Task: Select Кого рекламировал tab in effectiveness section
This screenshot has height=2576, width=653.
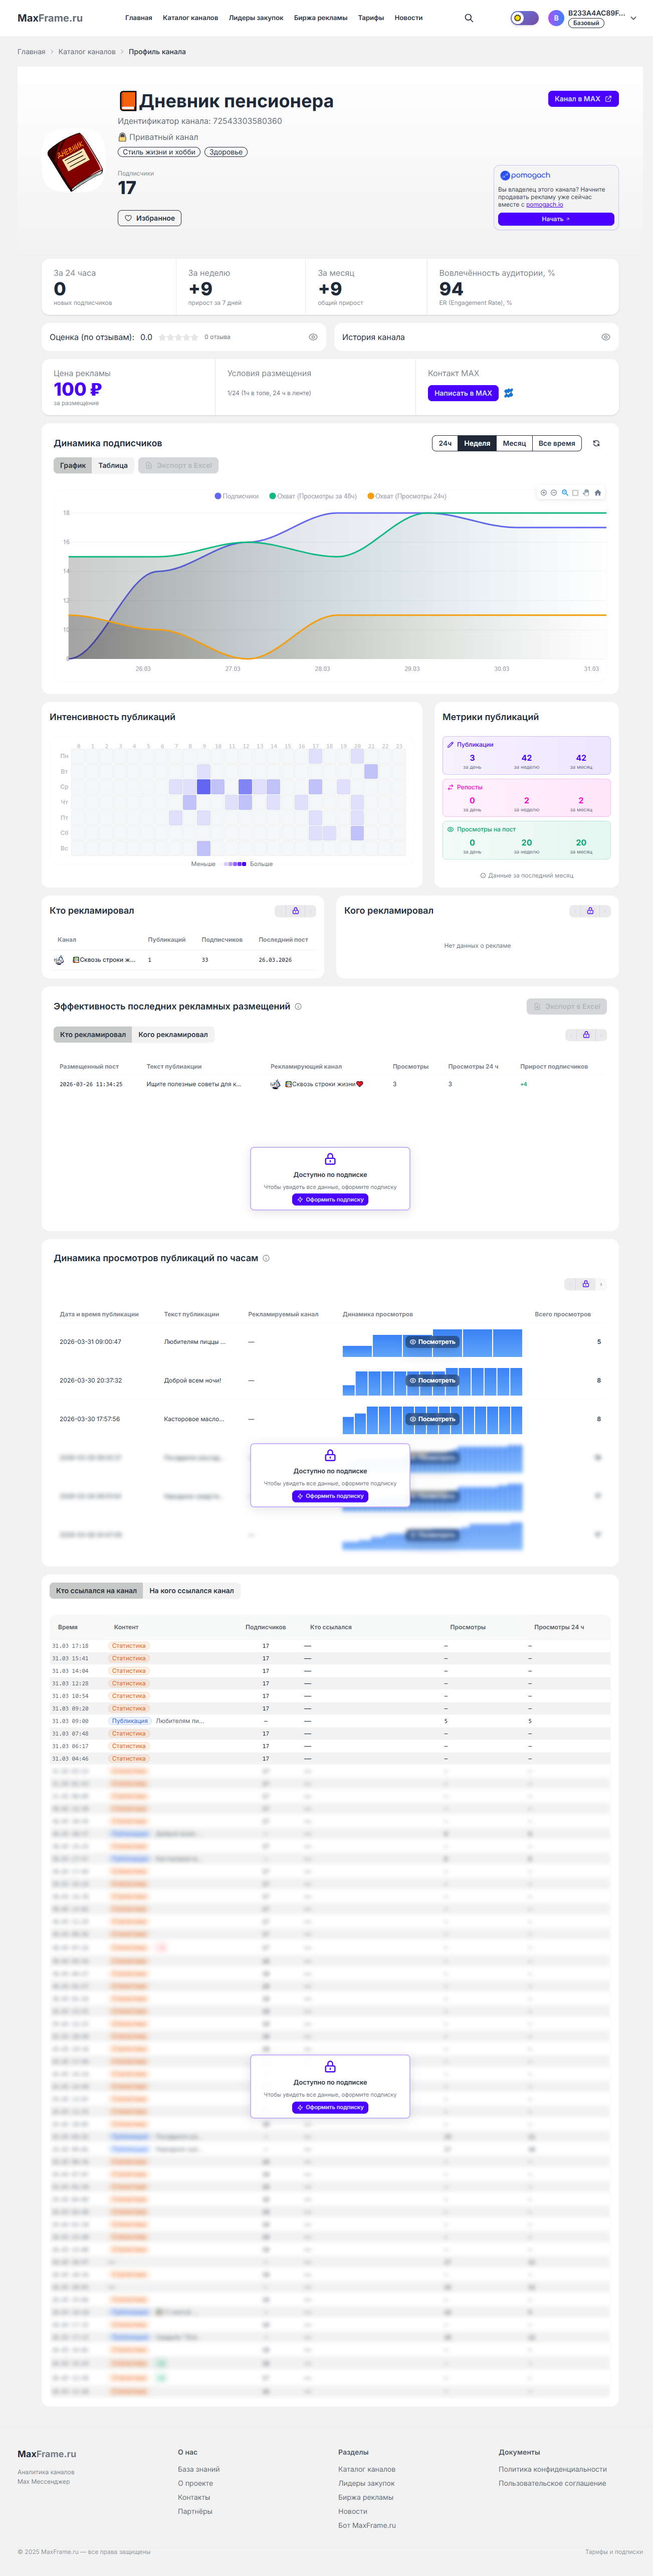Action: click(x=173, y=1035)
